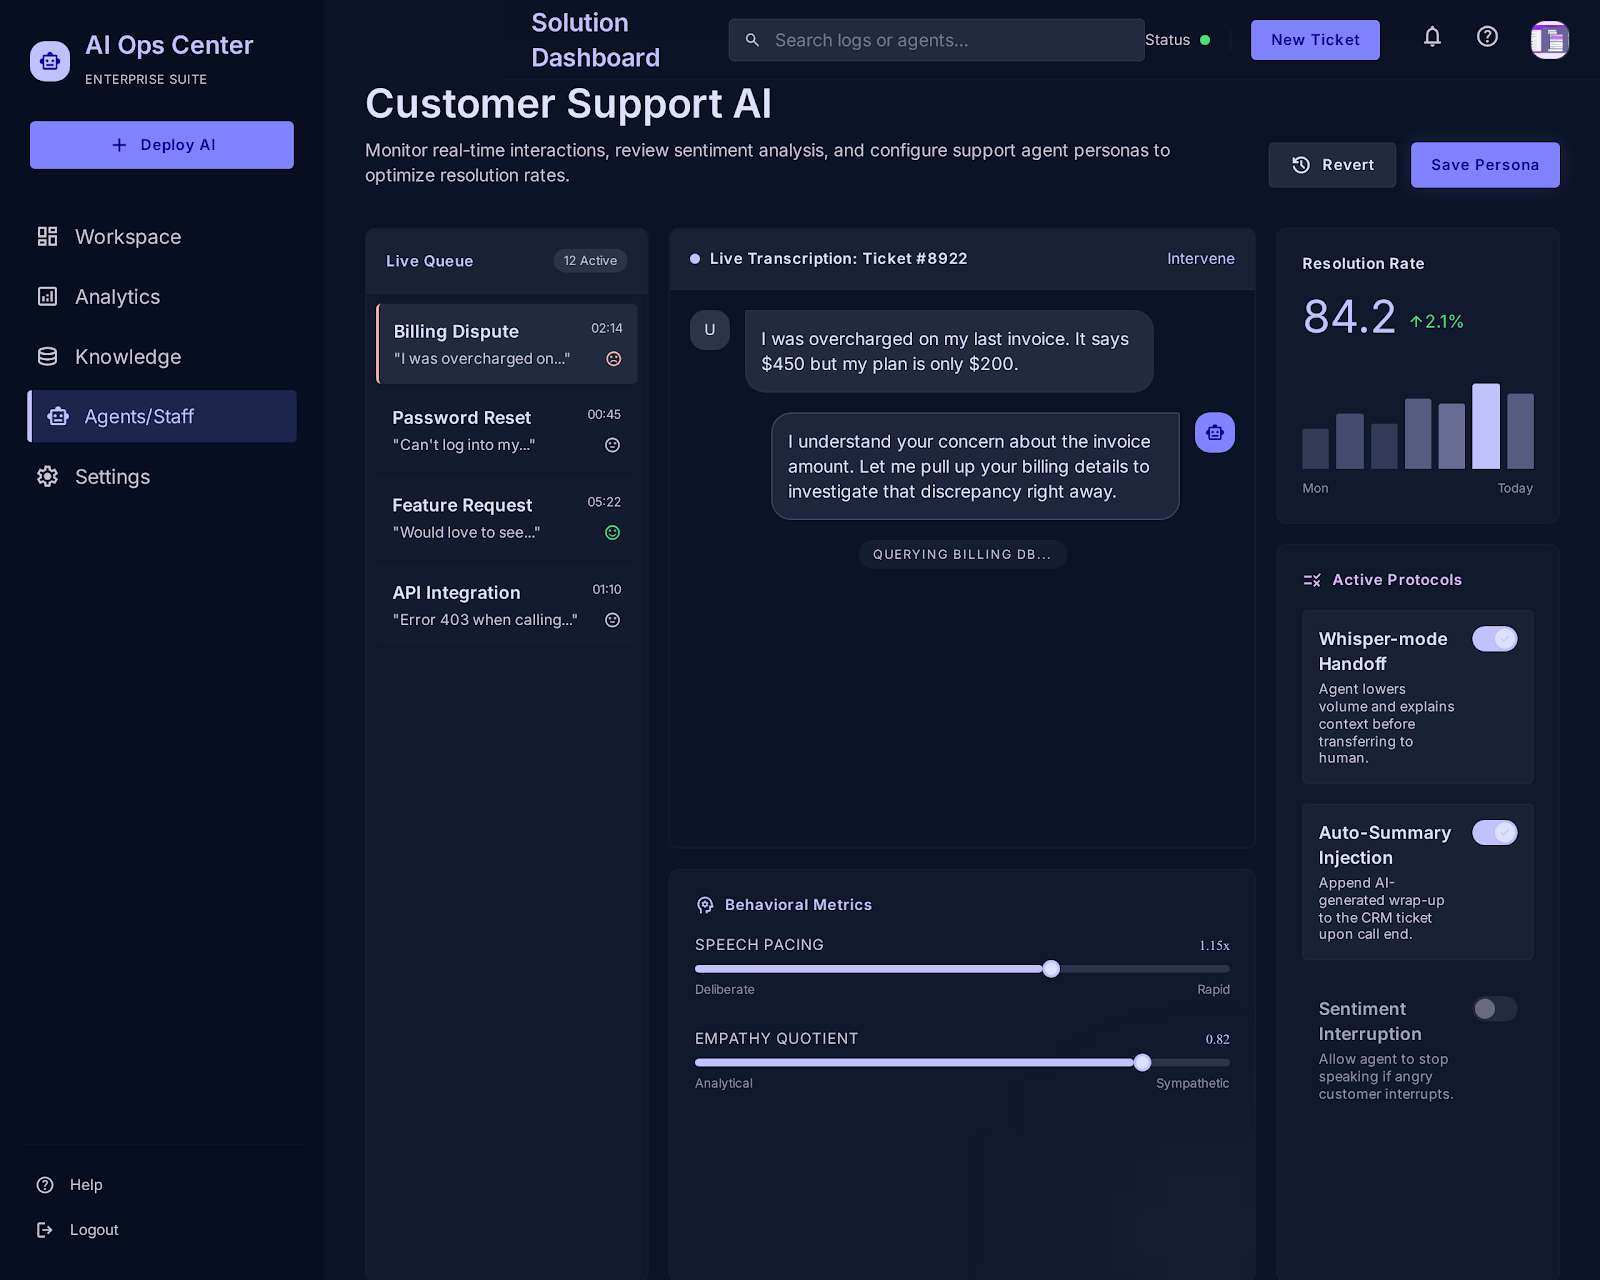Click the 12 Active badge
Viewport: 1600px width, 1280px height.
tap(590, 261)
